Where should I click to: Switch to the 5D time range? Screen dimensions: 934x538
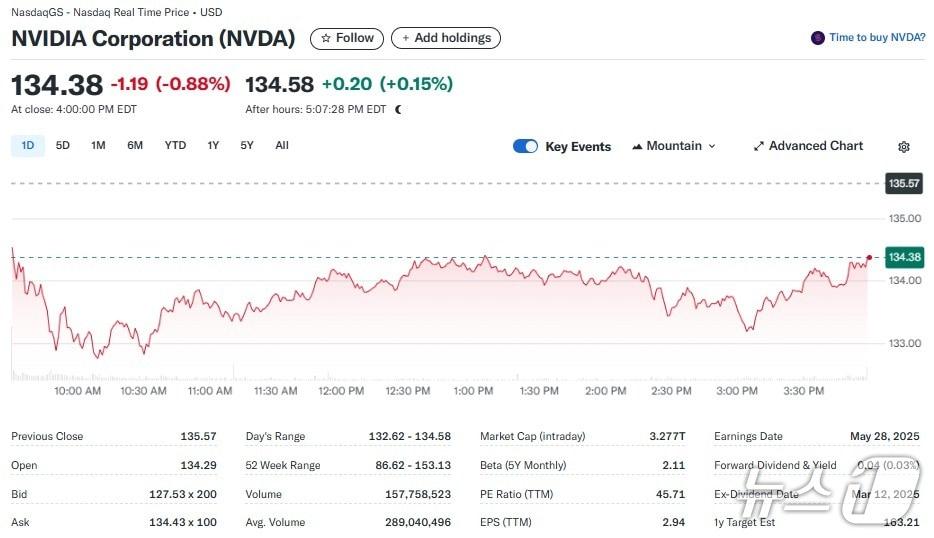point(63,146)
